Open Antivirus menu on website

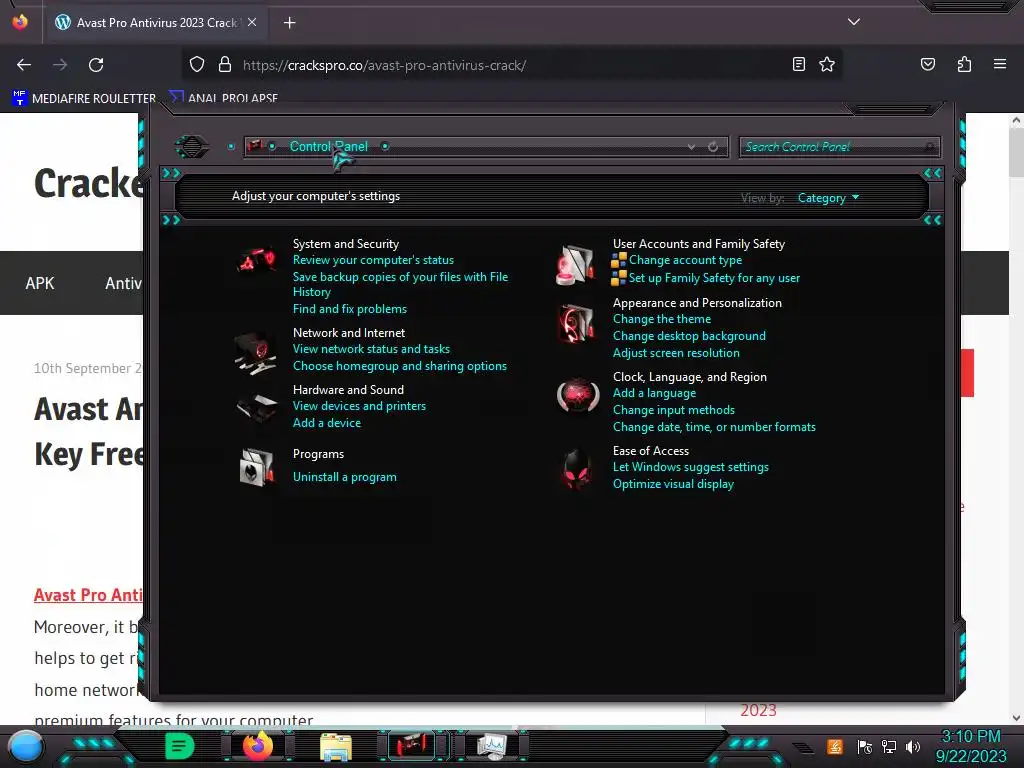click(123, 283)
